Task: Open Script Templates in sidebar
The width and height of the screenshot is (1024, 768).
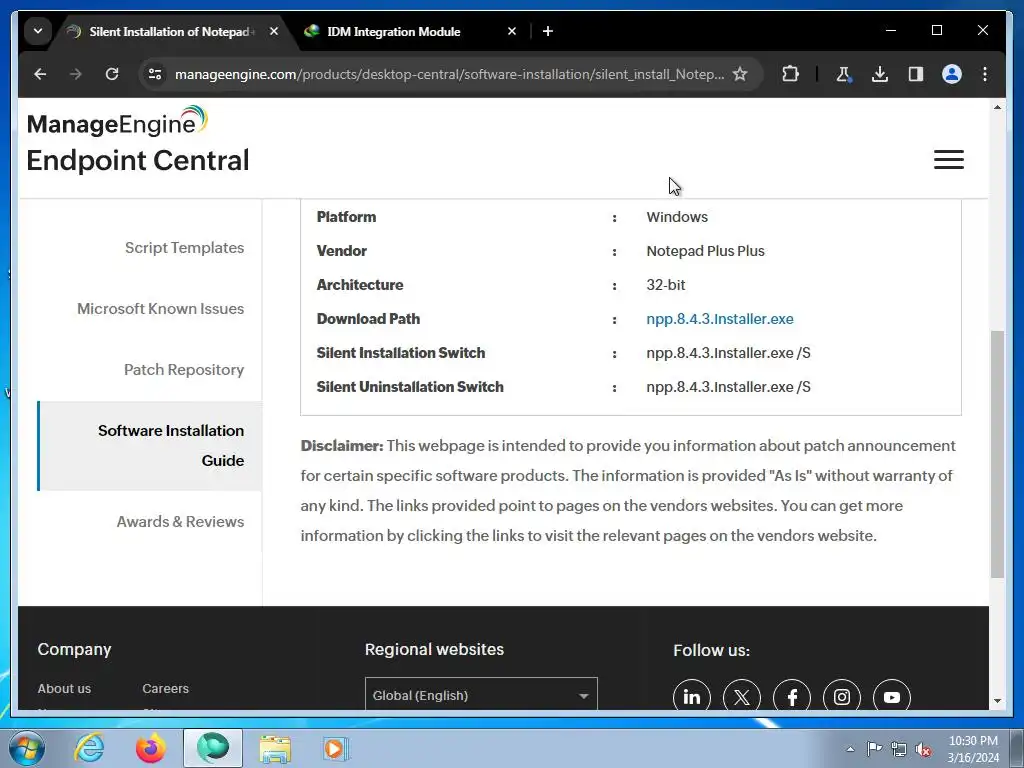Action: tap(184, 248)
